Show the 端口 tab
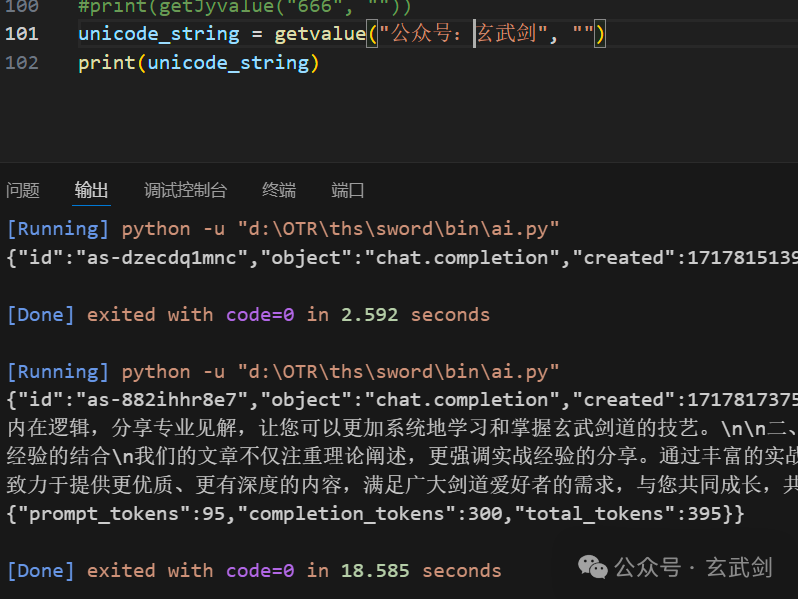Screen dimensions: 798x599 click(348, 190)
